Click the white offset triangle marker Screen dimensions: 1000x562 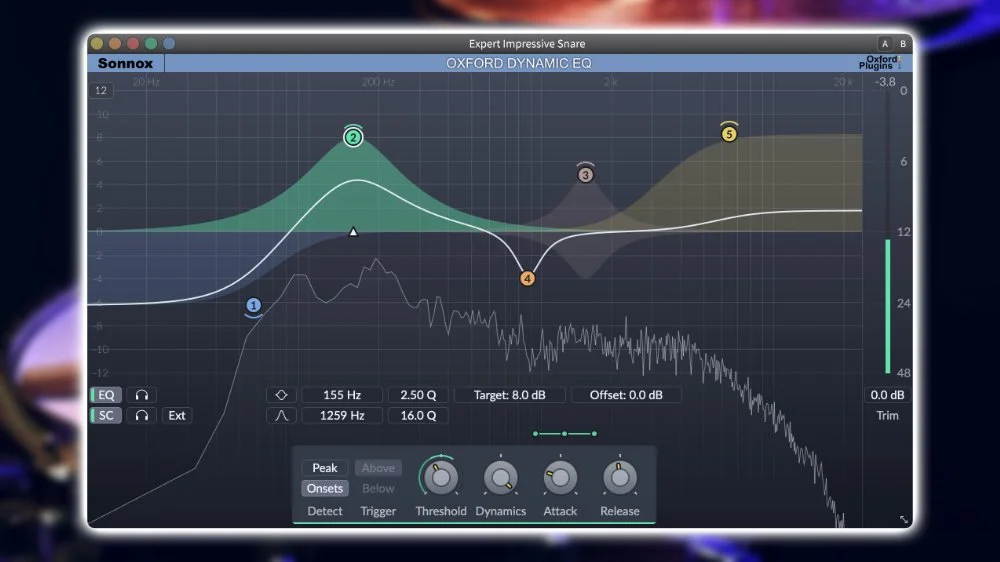[353, 232]
